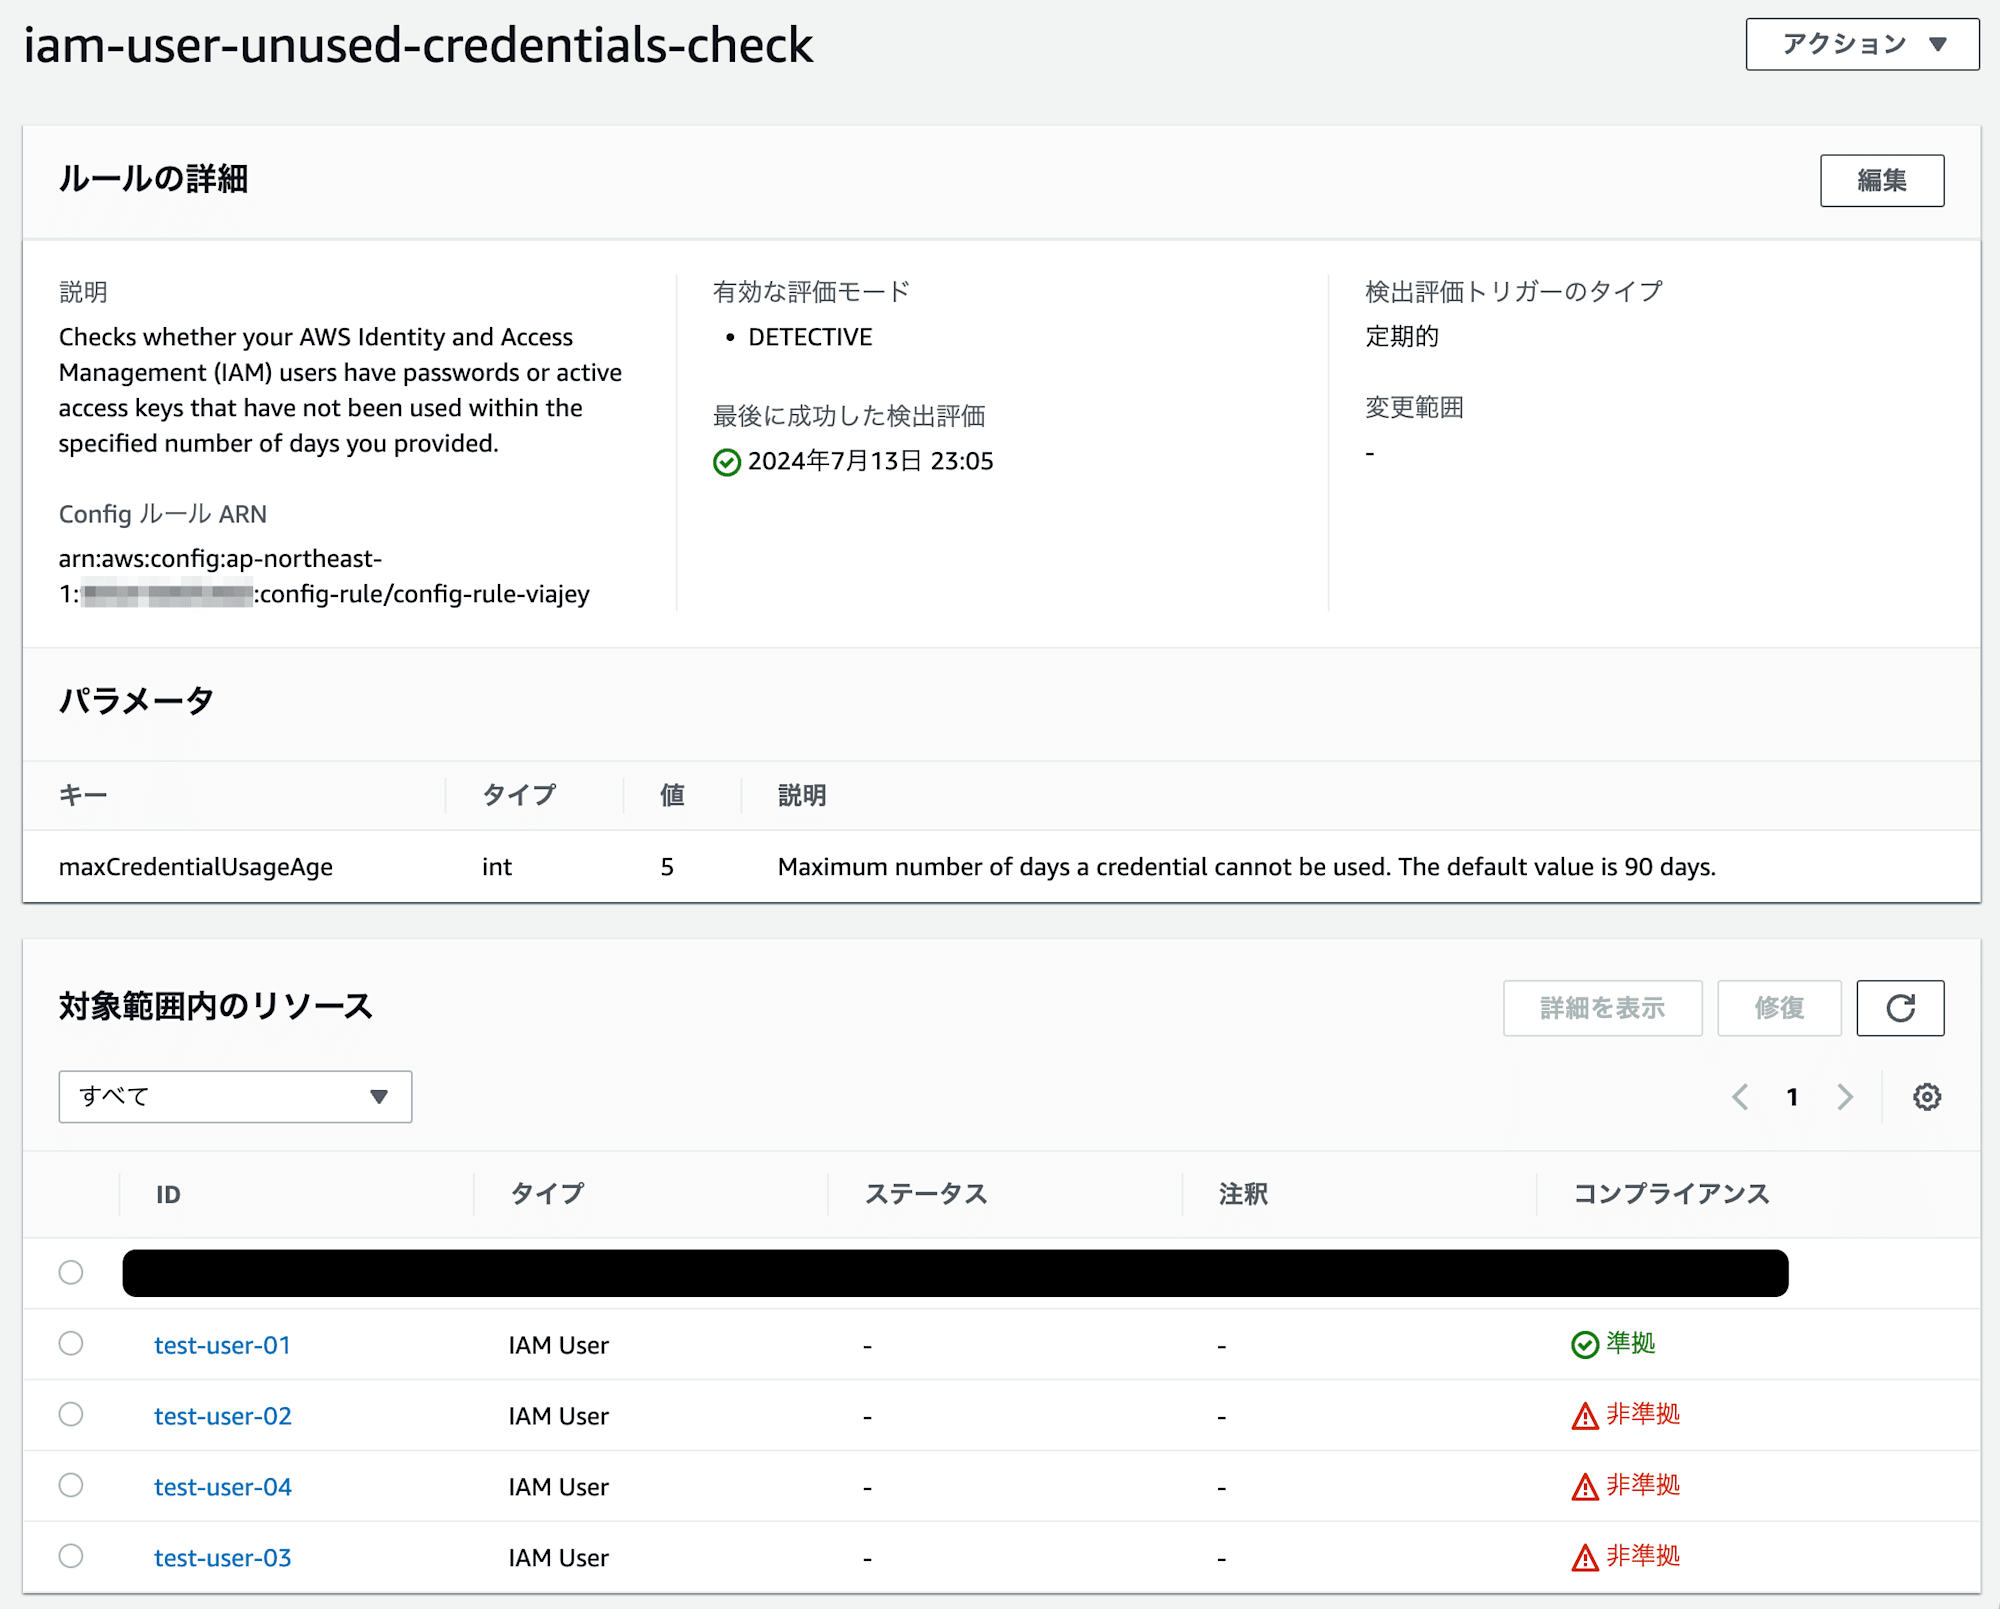Click the parameter value 5
This screenshot has height=1609, width=2000.
[x=667, y=867]
